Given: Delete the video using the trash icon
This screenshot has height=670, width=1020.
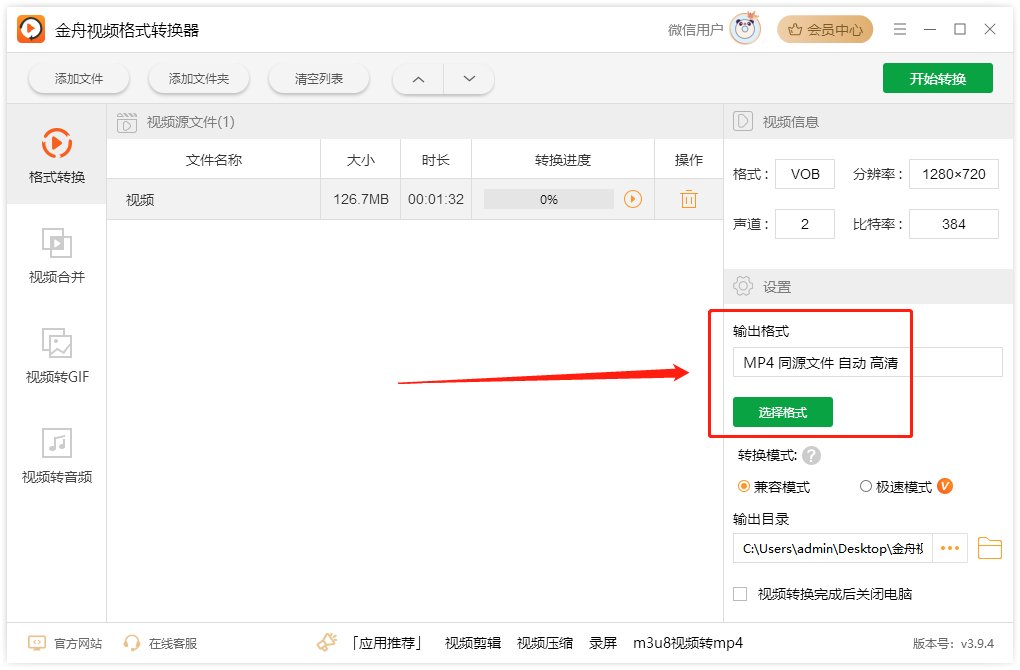Looking at the screenshot, I should pyautogui.click(x=688, y=199).
